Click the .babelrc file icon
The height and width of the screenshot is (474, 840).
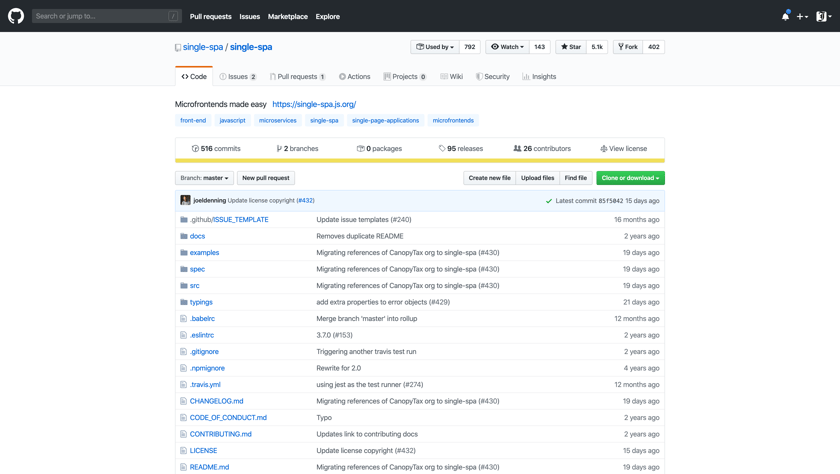[x=183, y=319]
